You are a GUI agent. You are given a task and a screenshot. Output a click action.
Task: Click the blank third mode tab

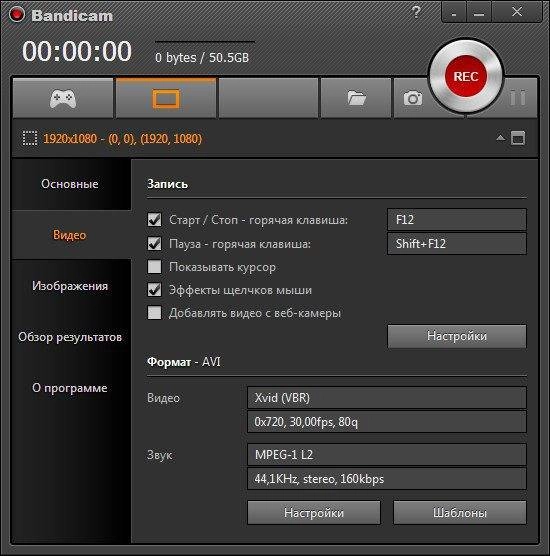[268, 98]
